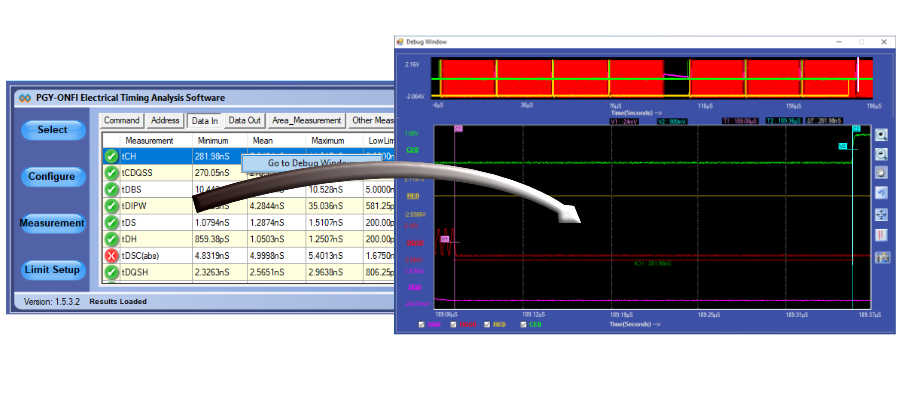Click the 35.036nS maximum cell
The image size is (900, 400).
pos(334,206)
